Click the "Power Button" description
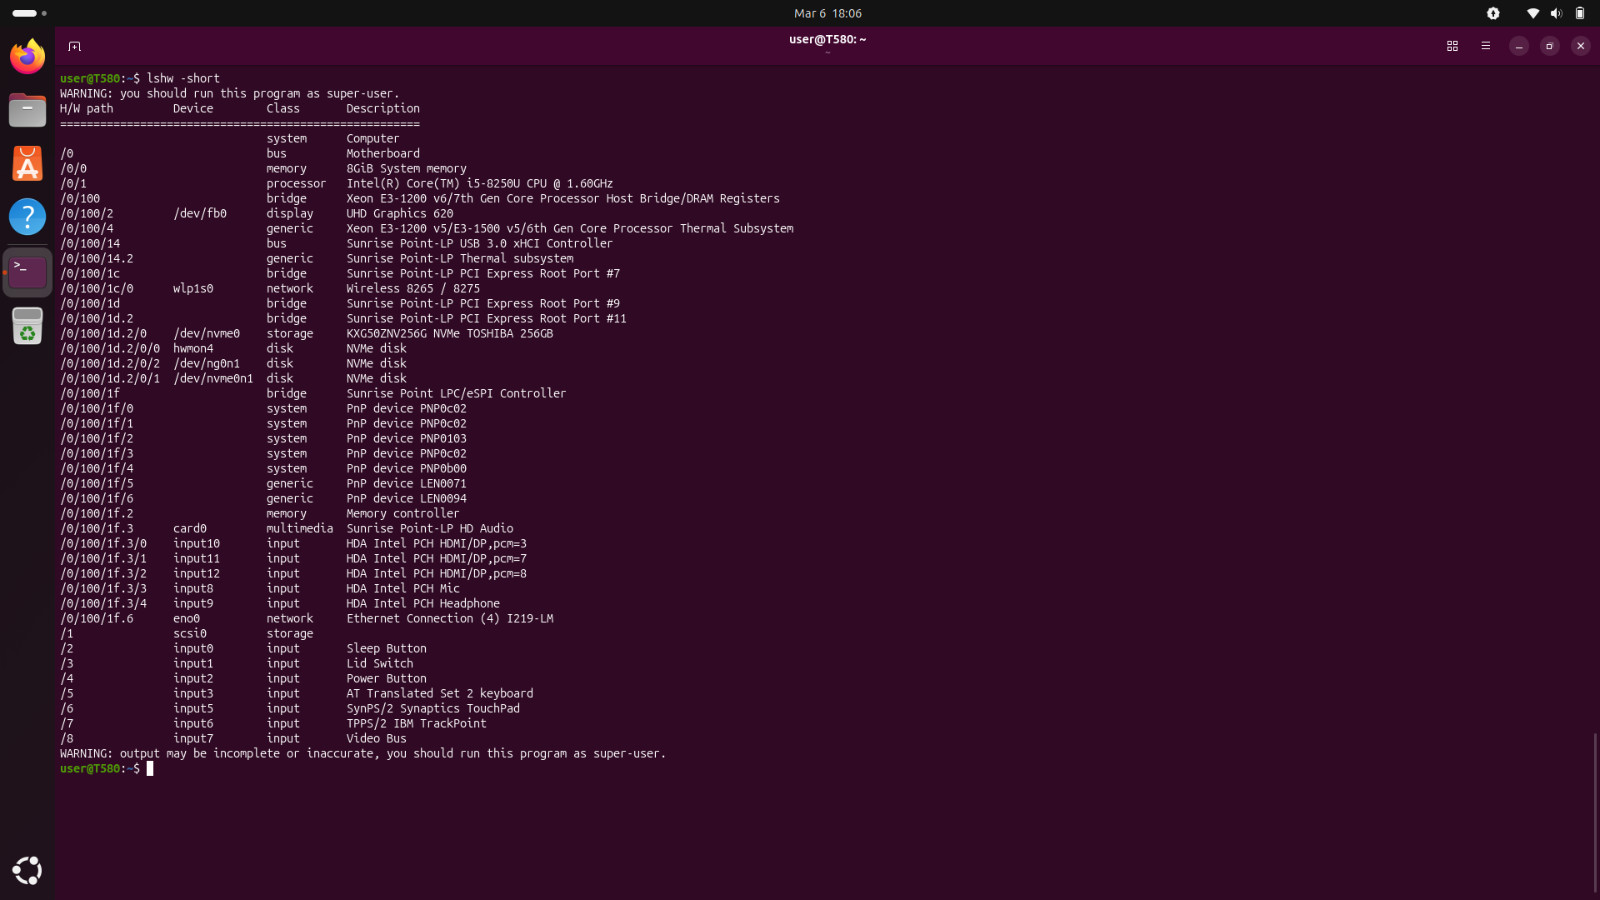This screenshot has width=1600, height=900. tap(387, 678)
